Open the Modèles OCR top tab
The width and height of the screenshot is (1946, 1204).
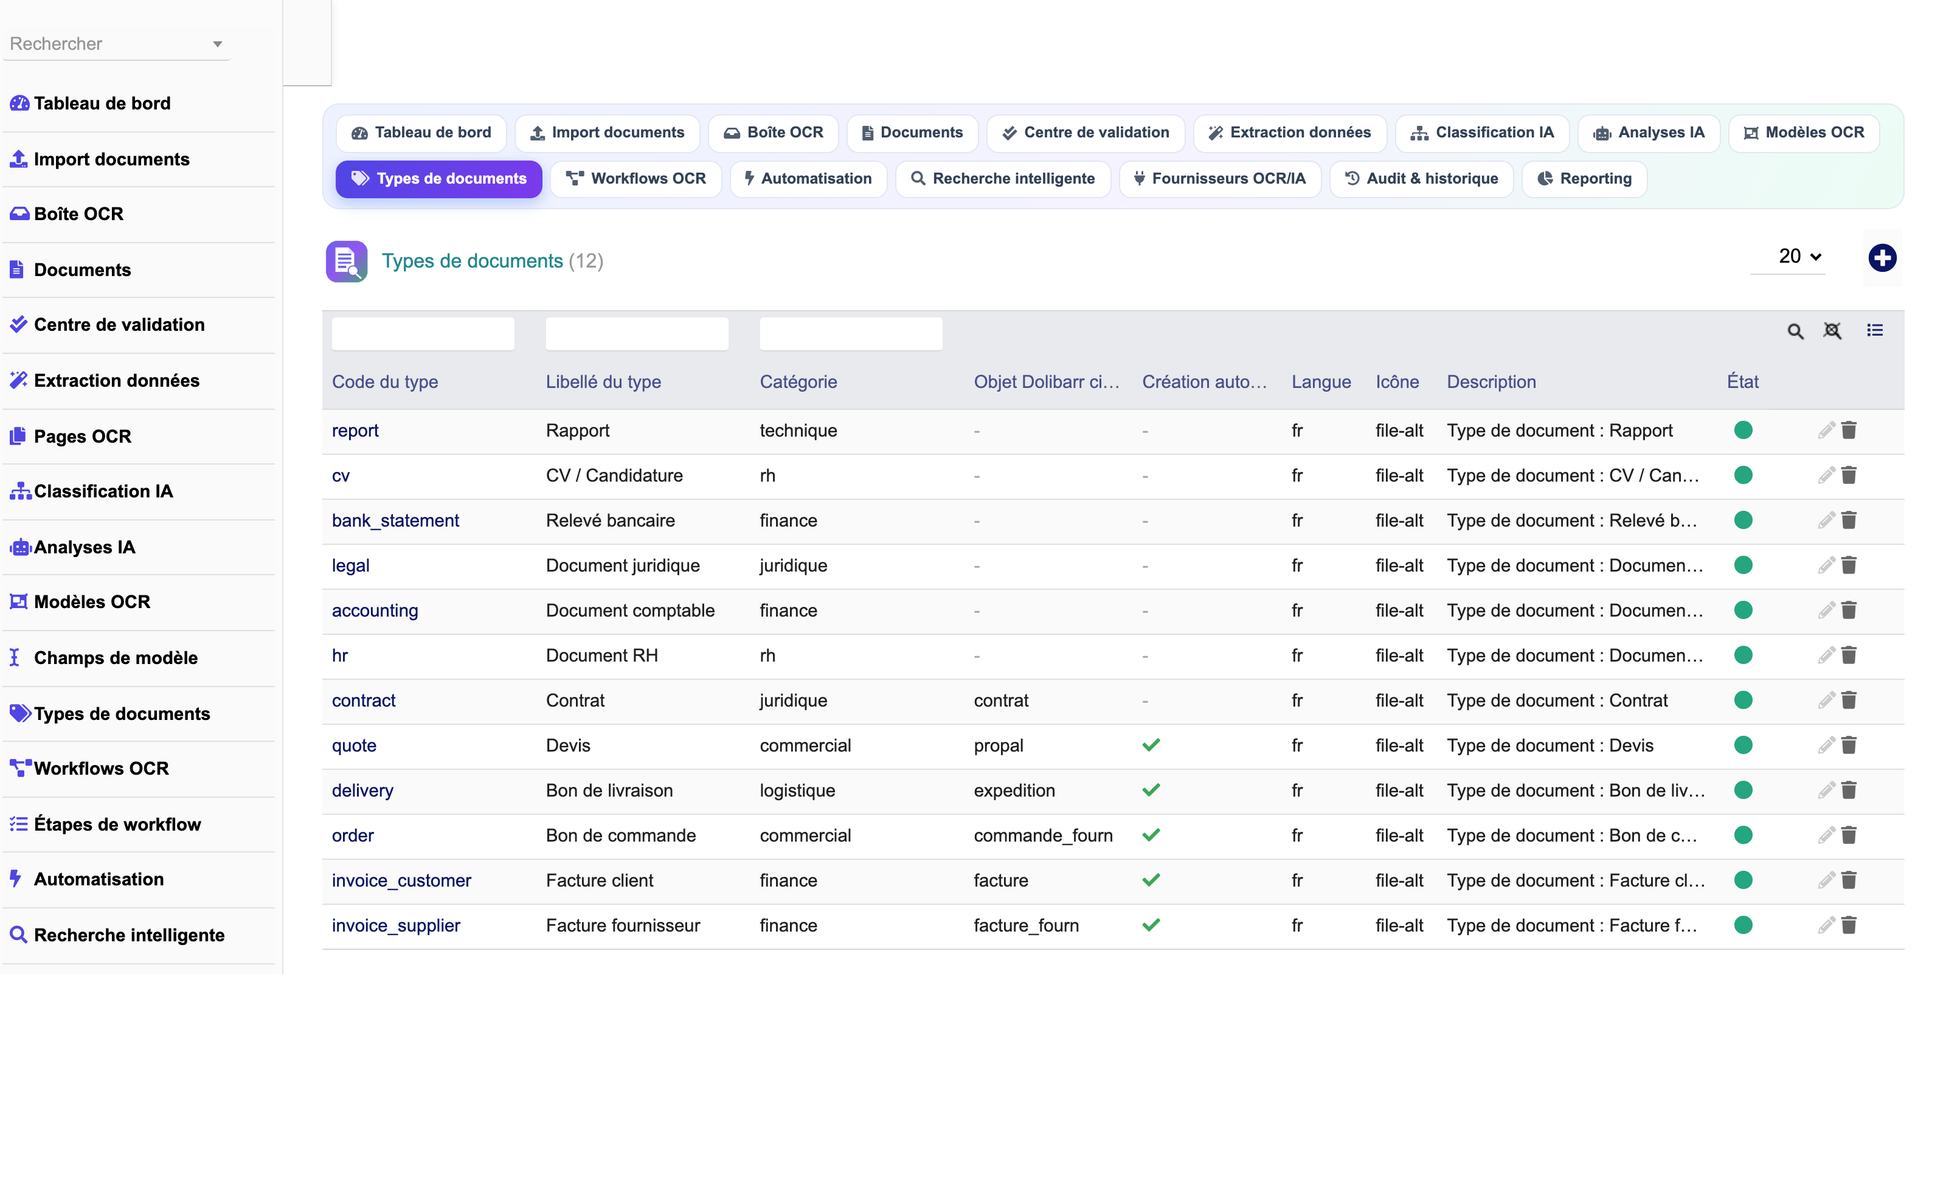[x=1803, y=133]
